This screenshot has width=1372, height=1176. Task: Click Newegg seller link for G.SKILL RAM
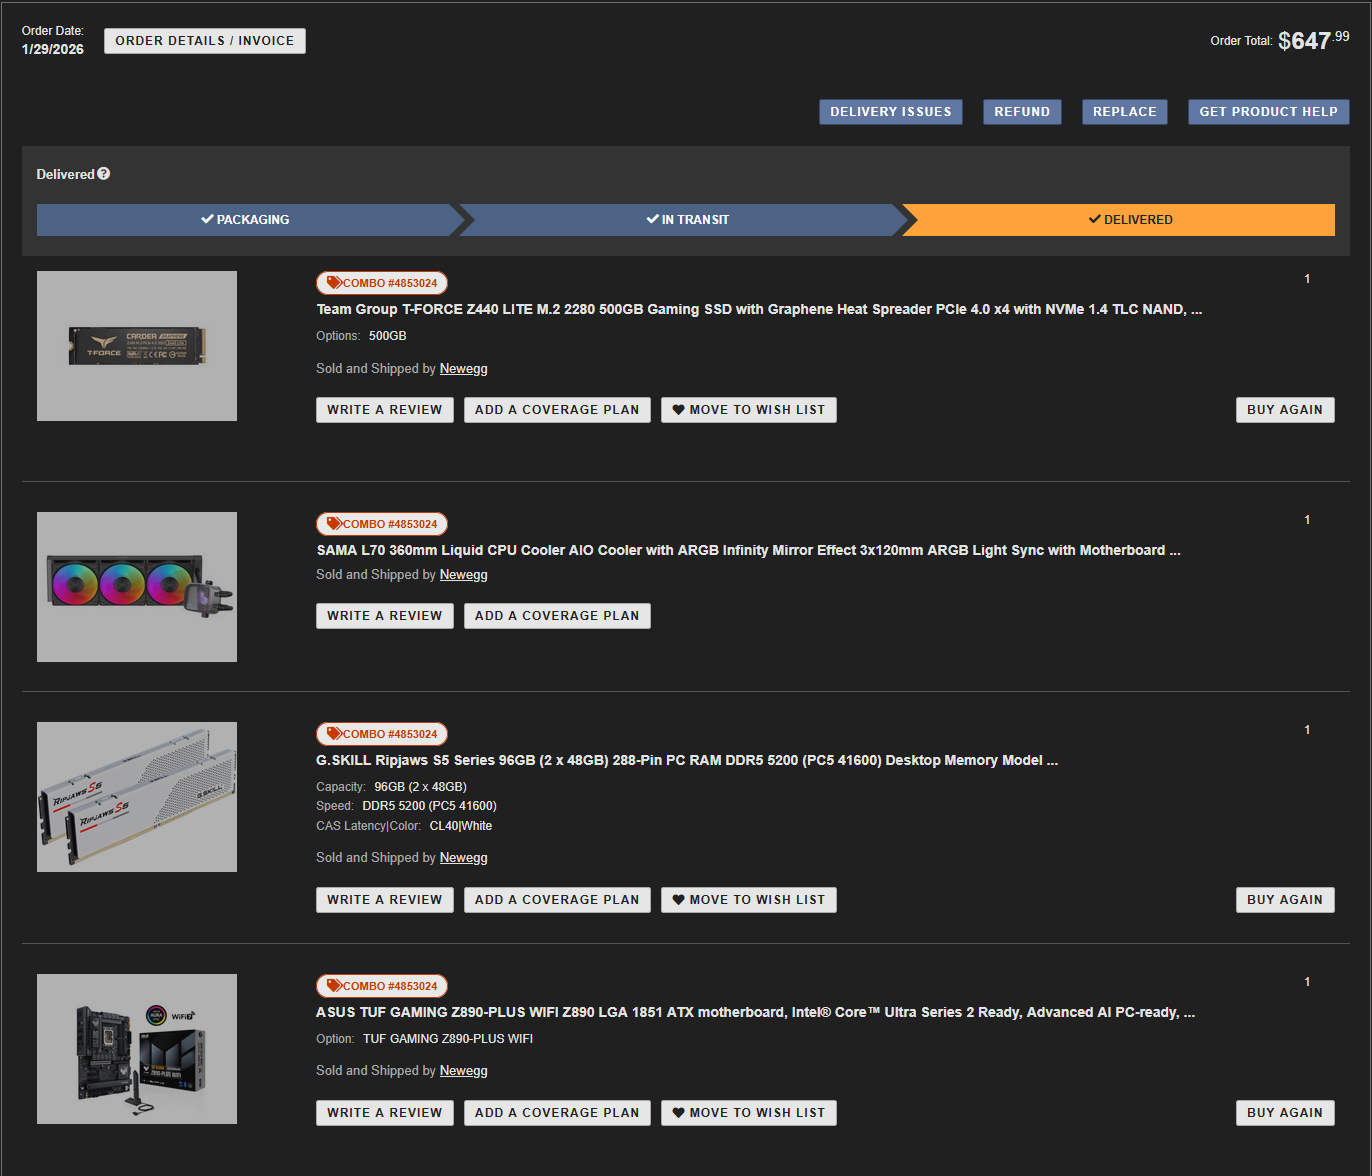pos(464,858)
